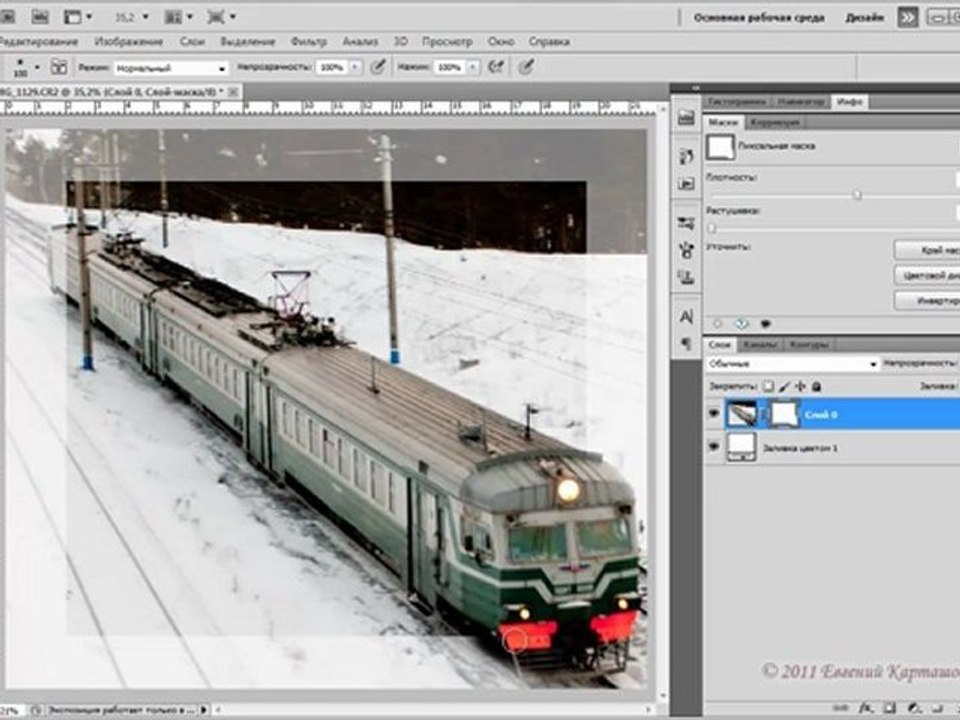Image resolution: width=960 pixels, height=720 pixels.
Task: Toggle lock position icon
Action: pos(800,386)
